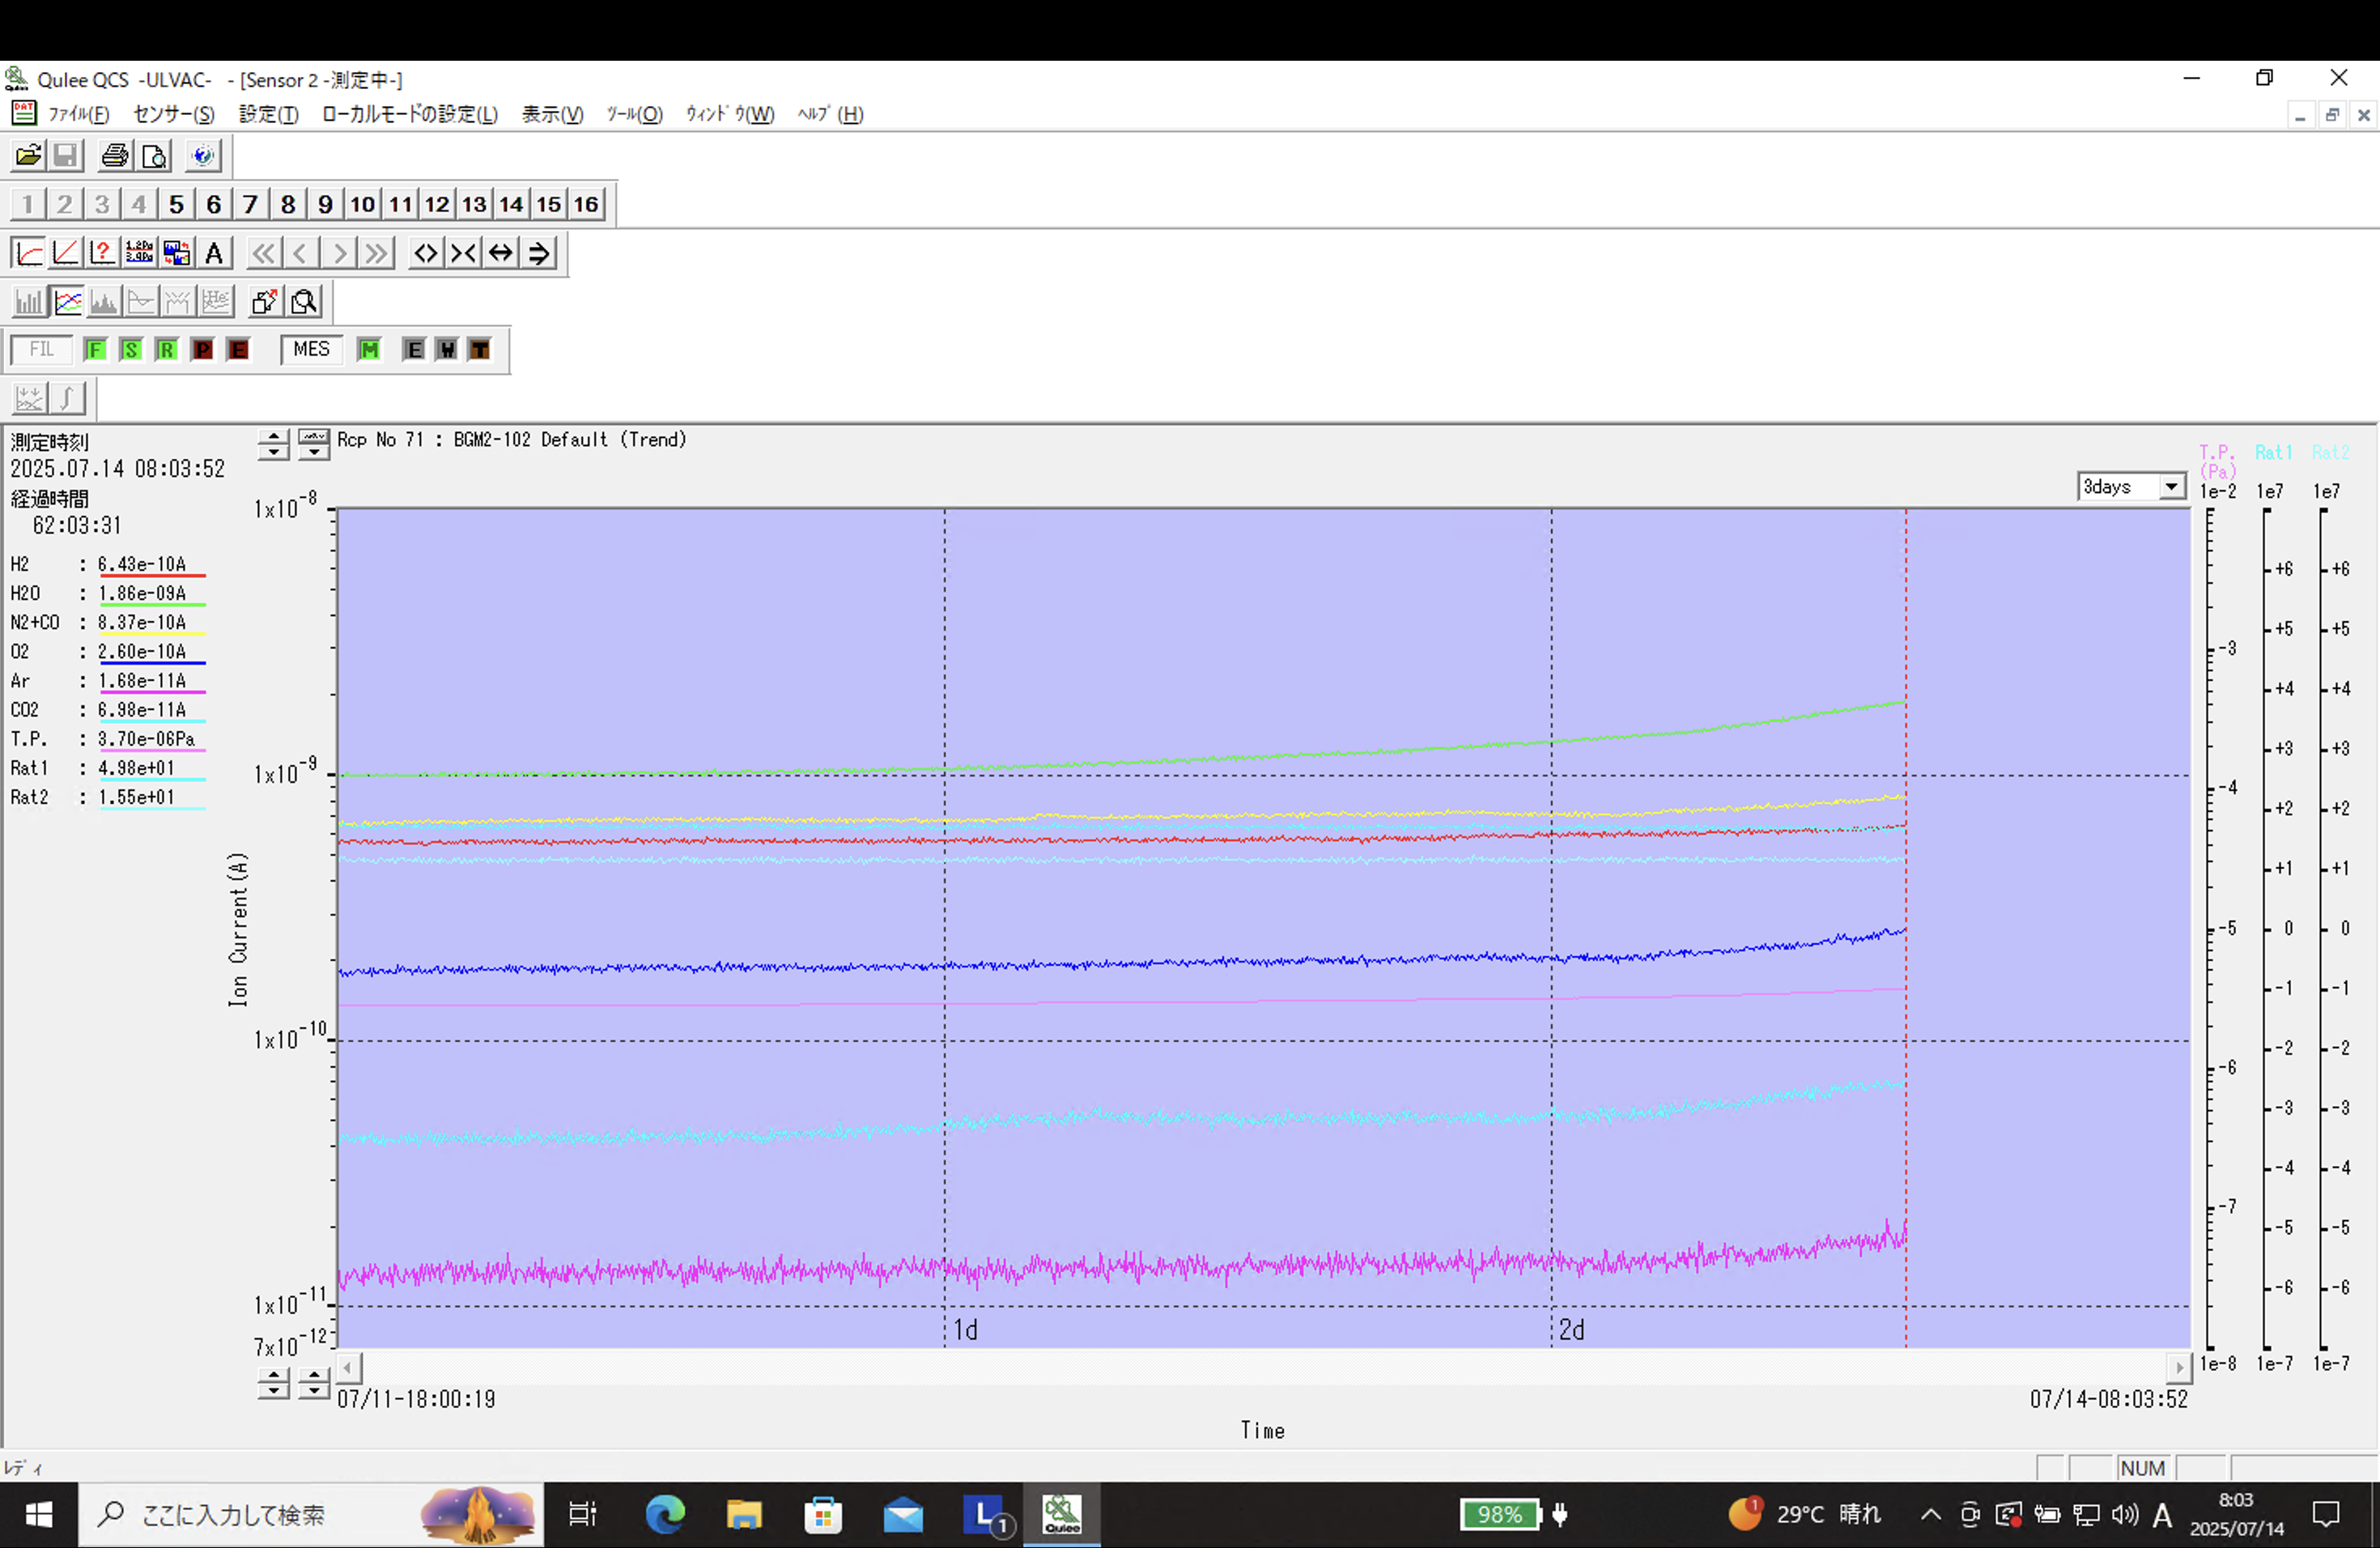Click the copy-export icon with red arrow

tap(265, 301)
